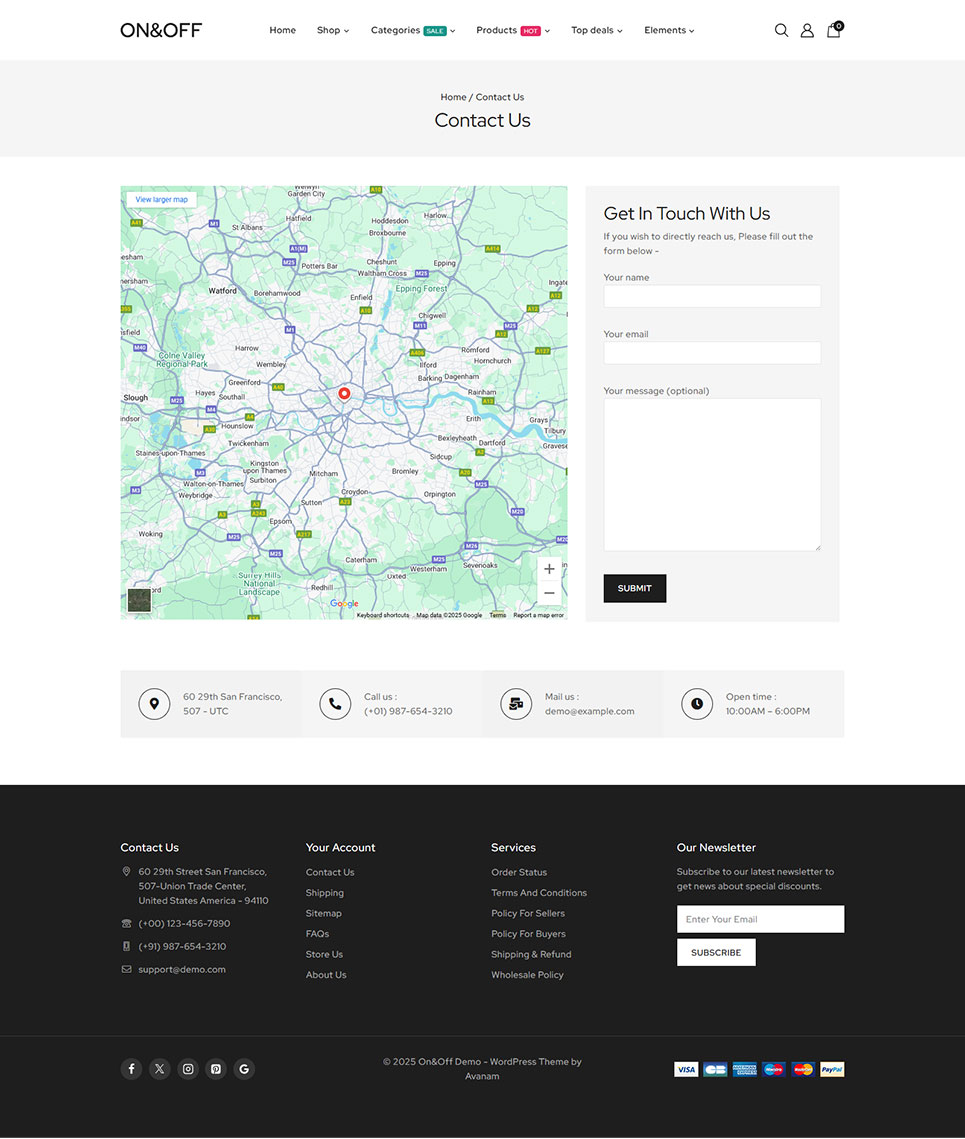Open the Store Us footer link
This screenshot has height=1139, width=965.
[x=324, y=954]
